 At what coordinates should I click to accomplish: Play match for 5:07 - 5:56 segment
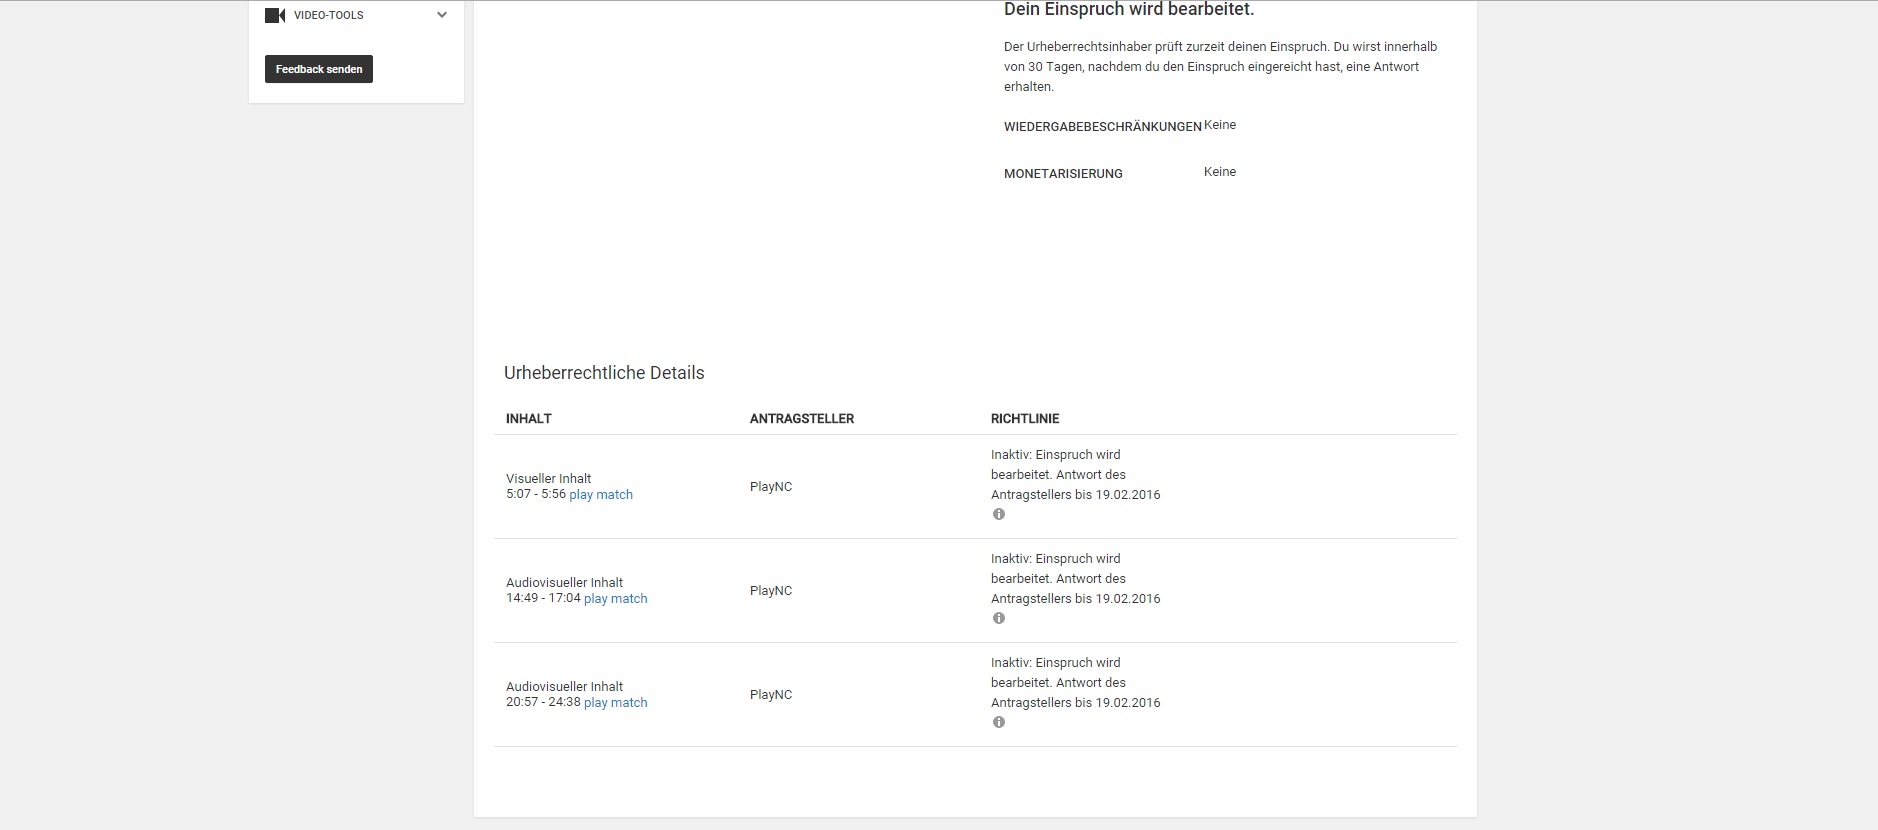601,494
